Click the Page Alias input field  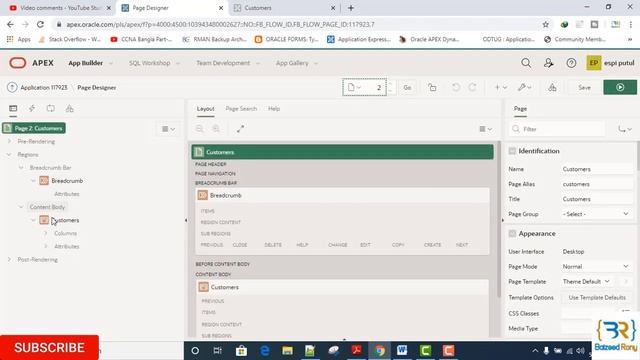[597, 184]
